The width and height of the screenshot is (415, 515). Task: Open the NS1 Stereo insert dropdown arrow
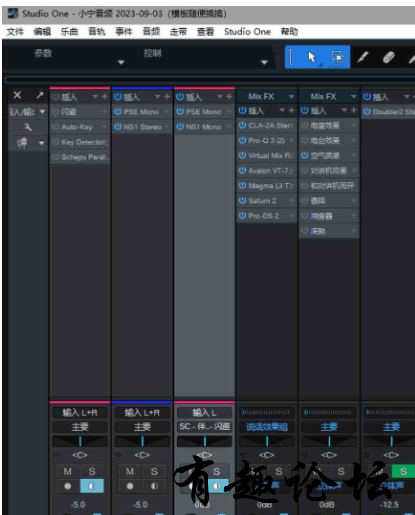click(167, 127)
